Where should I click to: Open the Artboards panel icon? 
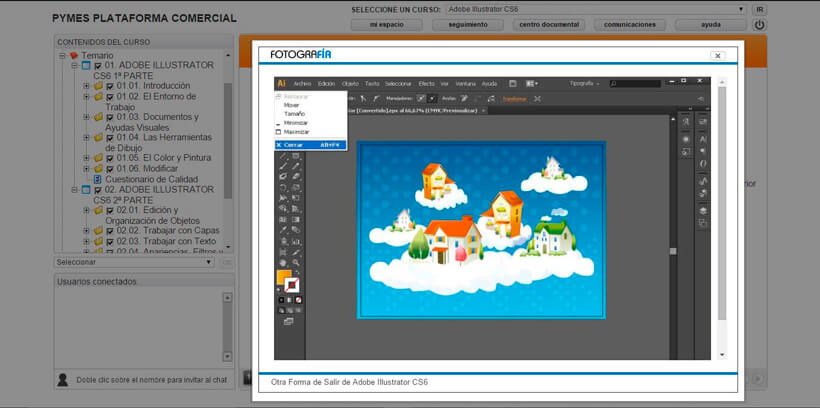pos(703,223)
